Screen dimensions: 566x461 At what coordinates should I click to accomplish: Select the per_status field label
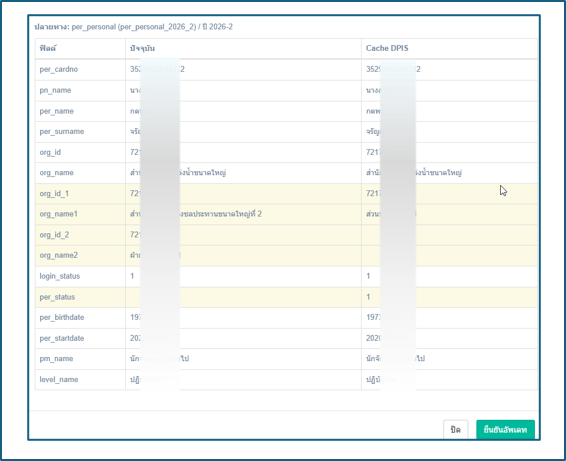click(57, 297)
